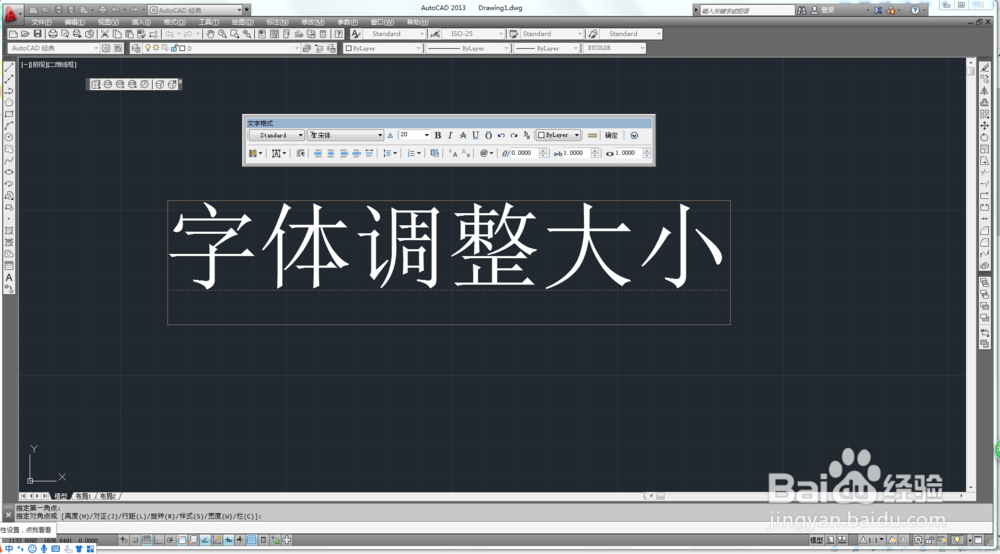Align text left in text toolbar
The width and height of the screenshot is (1000, 554).
pyautogui.click(x=318, y=153)
